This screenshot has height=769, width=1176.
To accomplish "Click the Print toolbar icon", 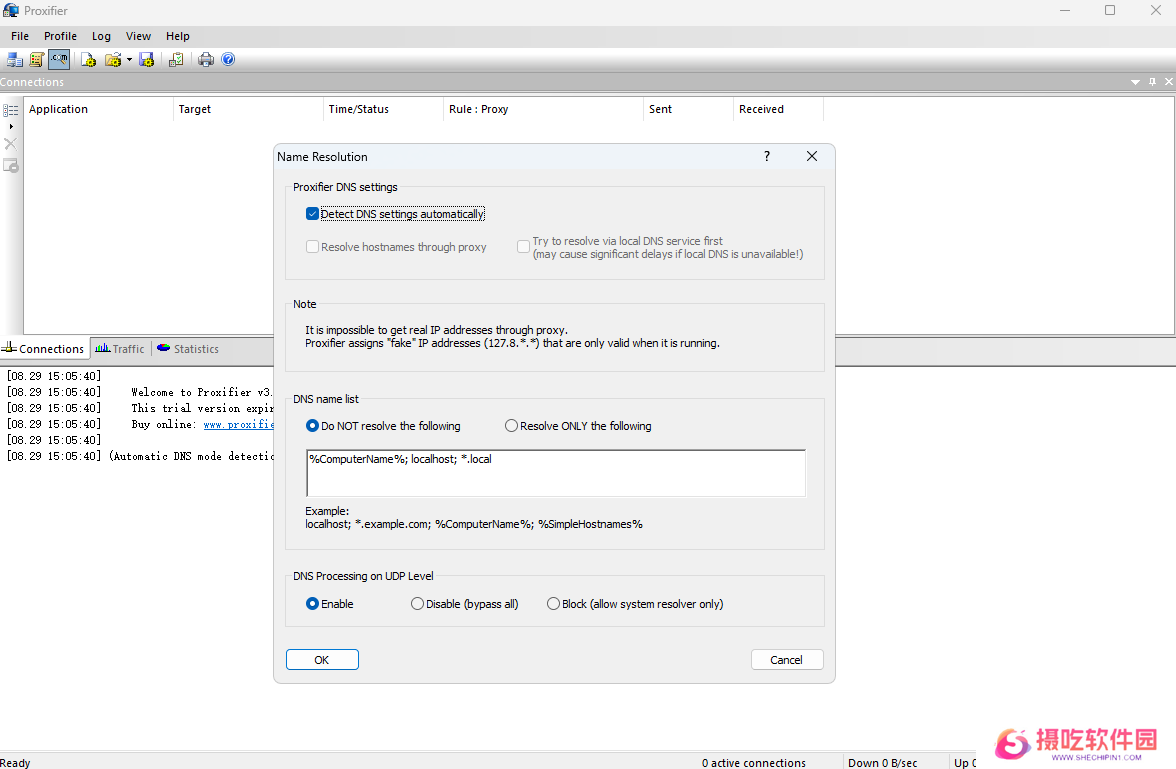I will pyautogui.click(x=206, y=60).
